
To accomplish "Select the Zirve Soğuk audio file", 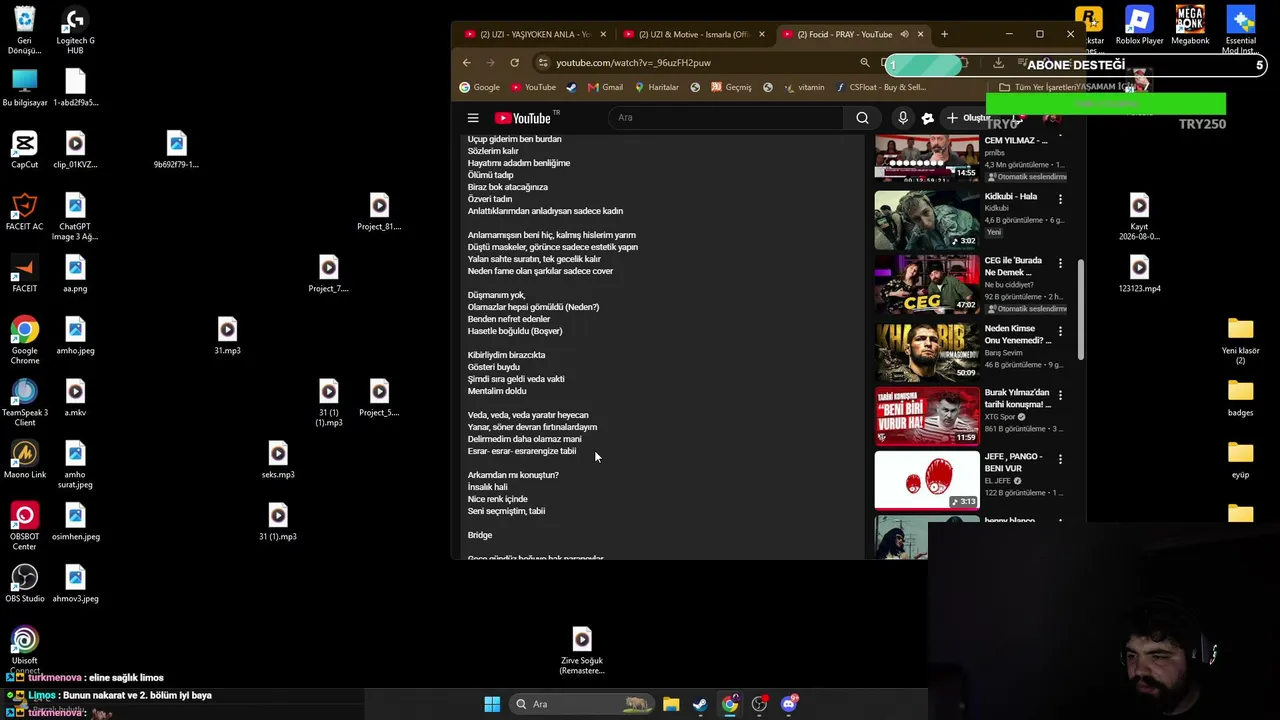I will 582,650.
